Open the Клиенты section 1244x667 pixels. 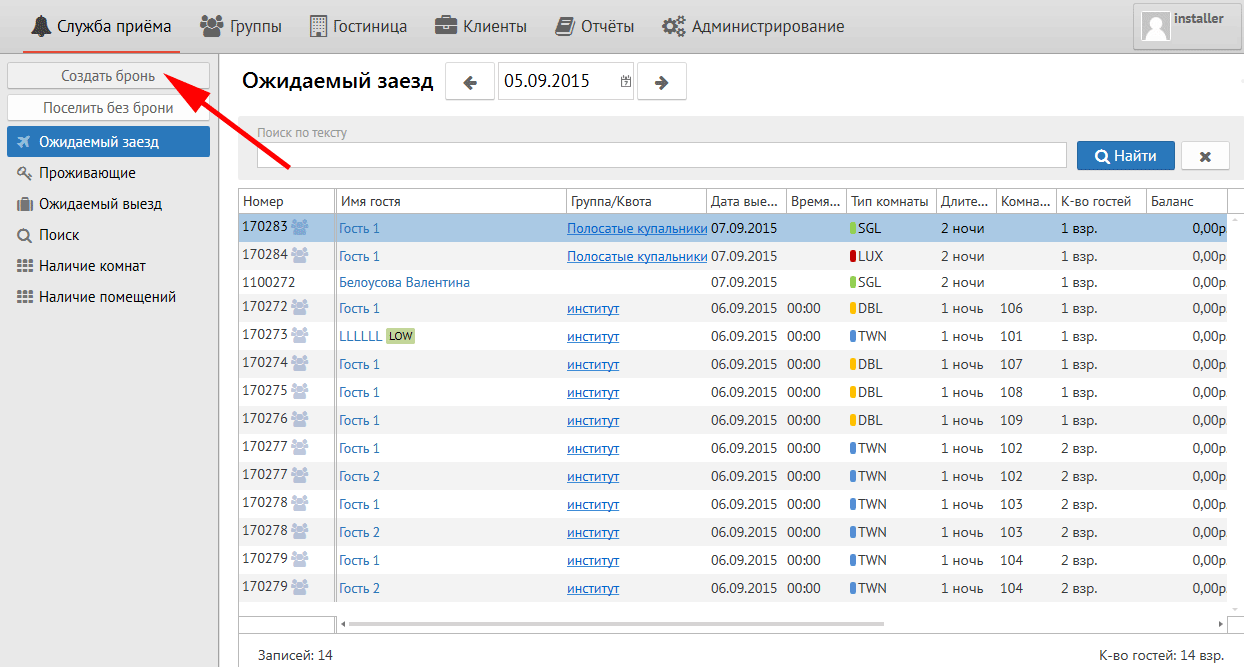pos(480,26)
